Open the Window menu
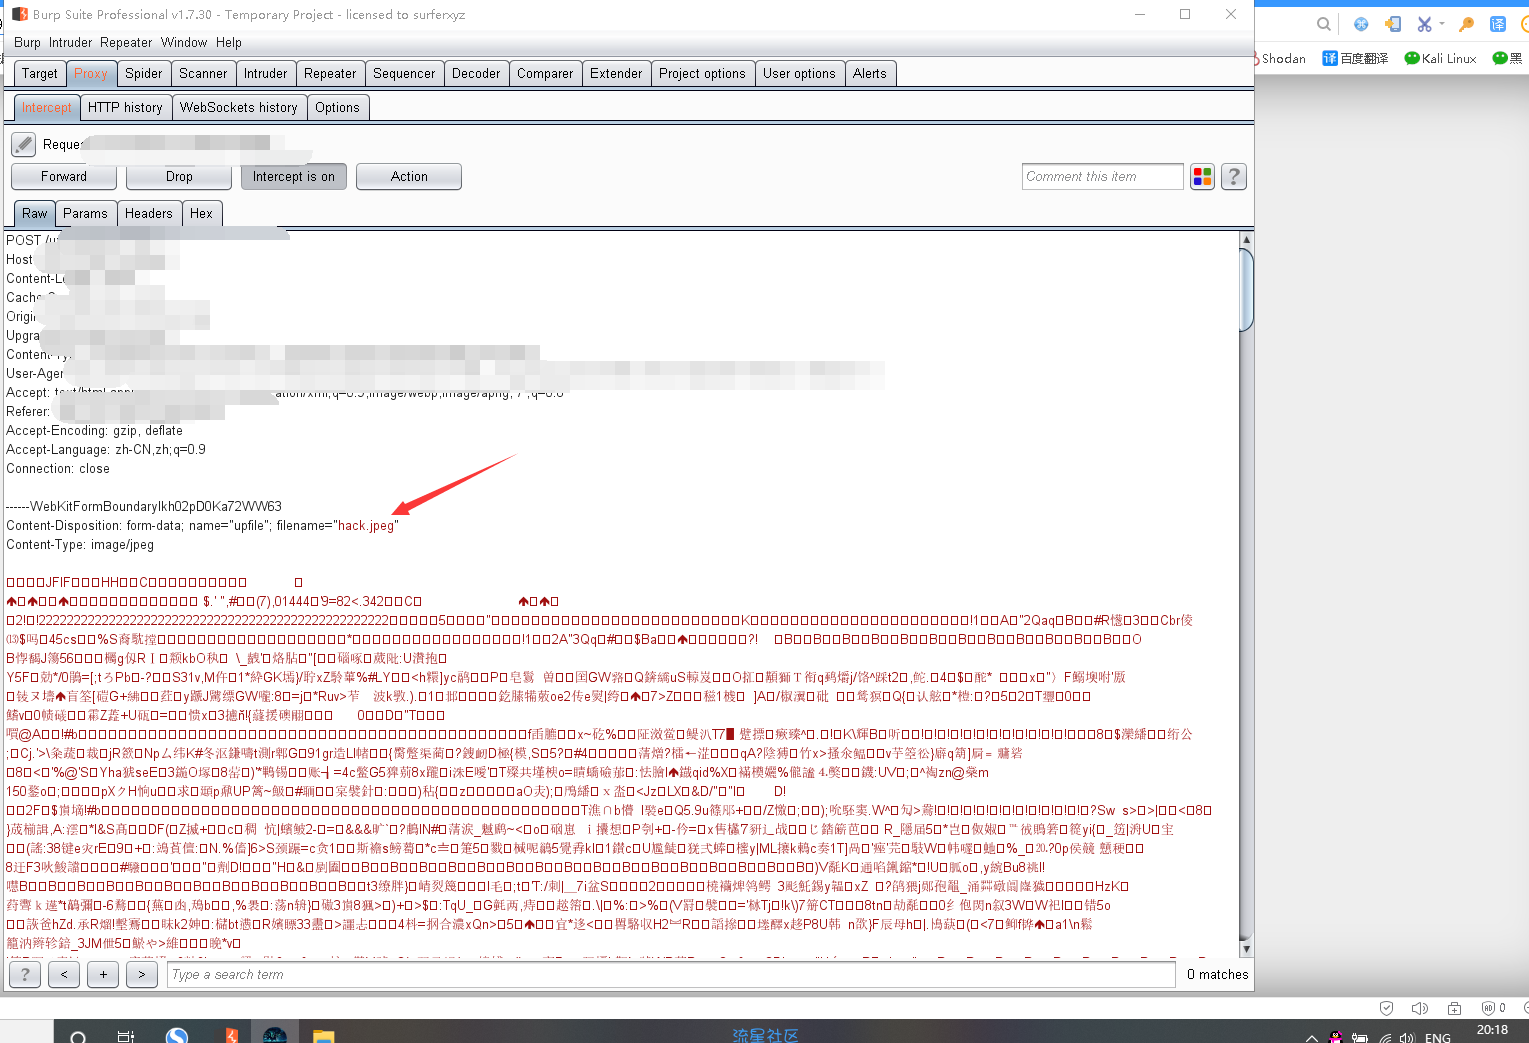Image resolution: width=1529 pixels, height=1043 pixels. tap(184, 42)
